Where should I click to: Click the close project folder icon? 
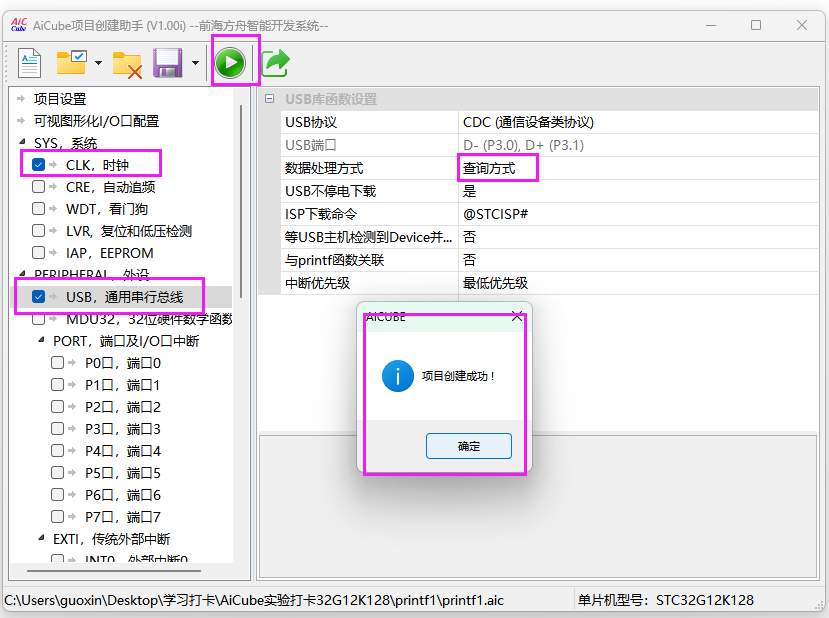[127, 64]
